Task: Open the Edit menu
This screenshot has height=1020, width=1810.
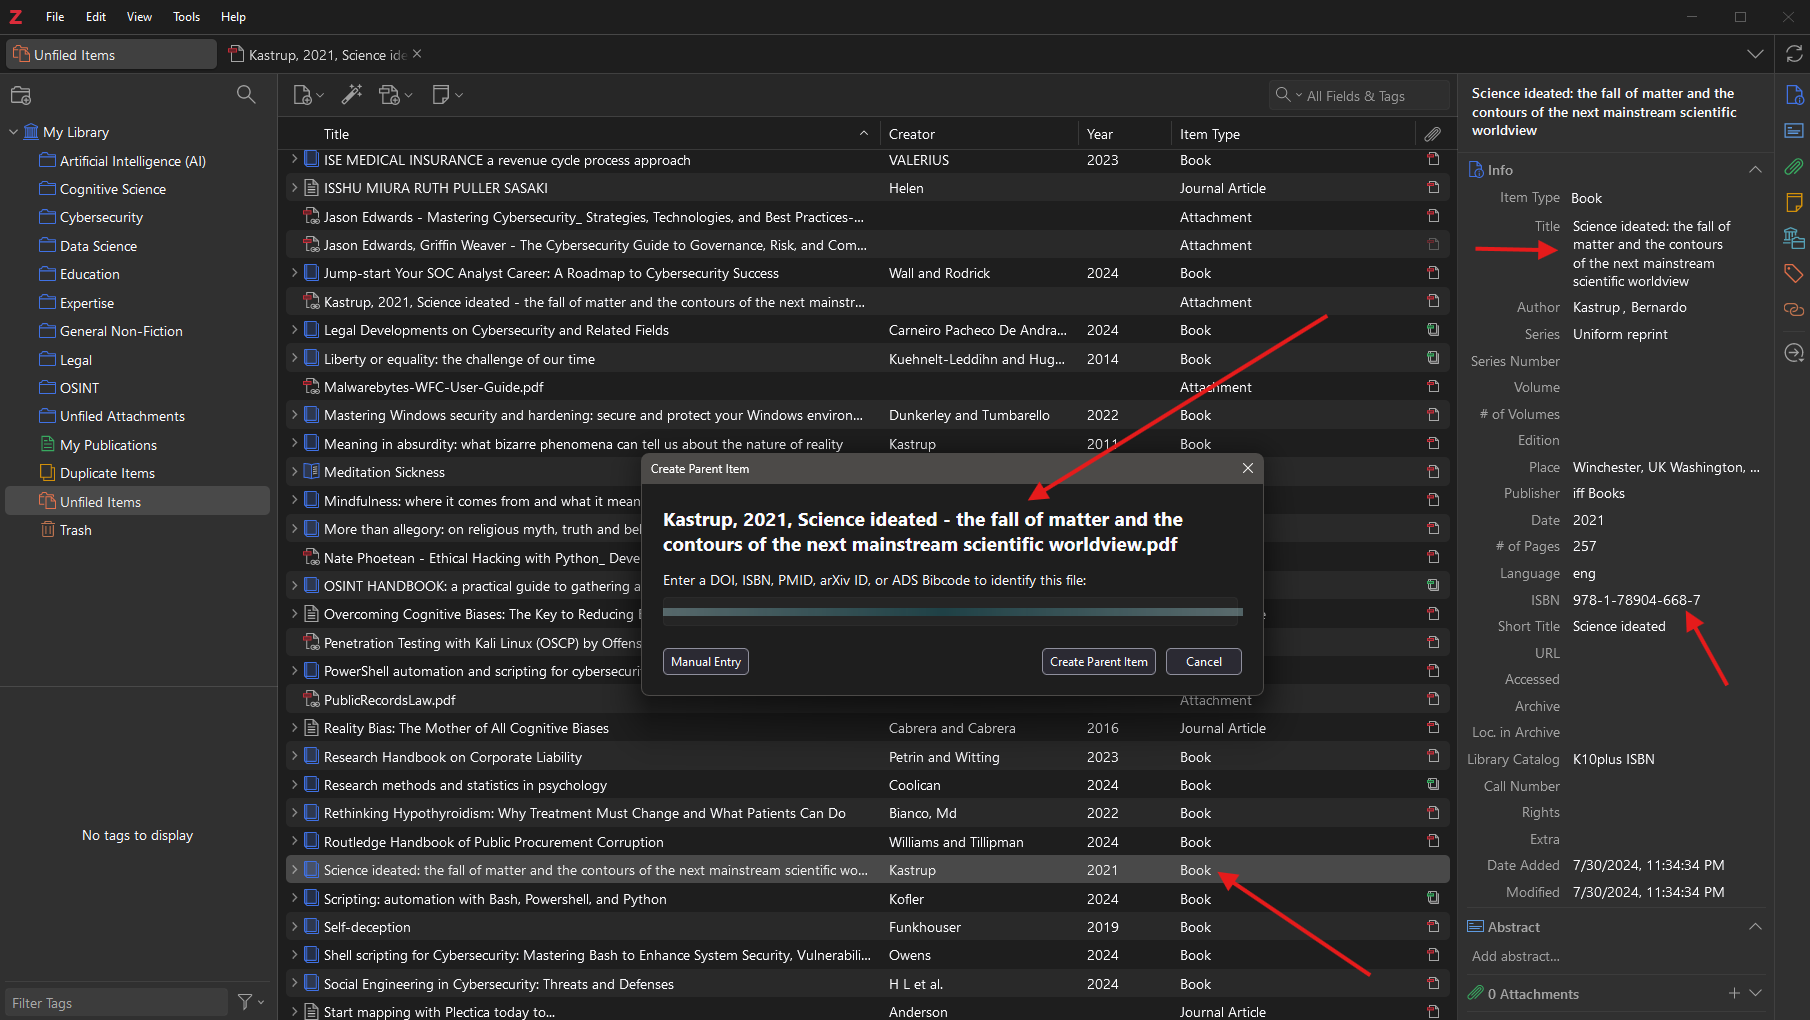Action: click(x=96, y=17)
